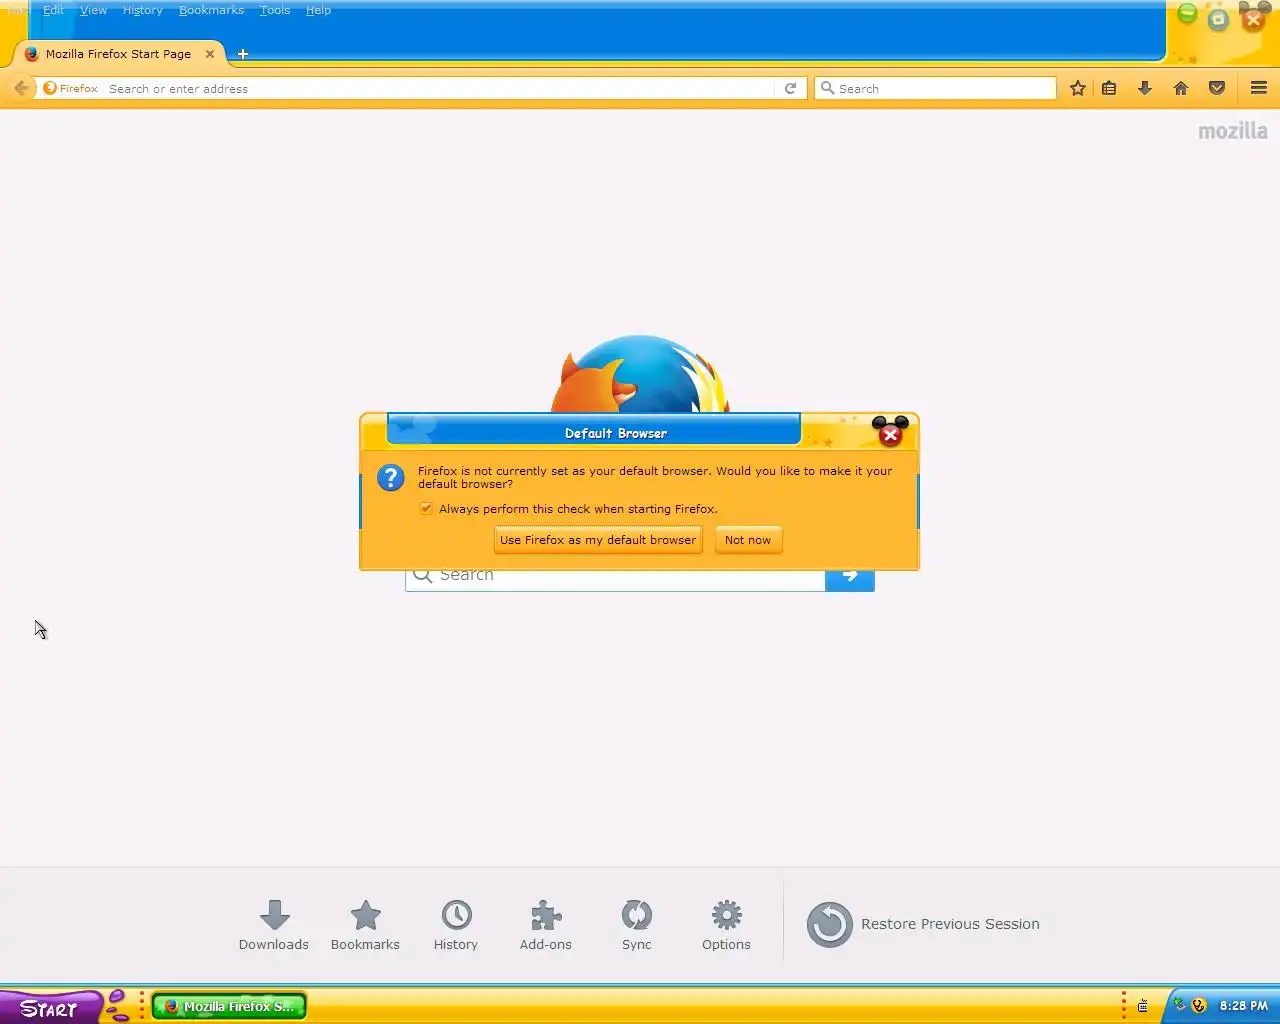Viewport: 1280px width, 1024px height.
Task: Open the Help menu
Action: tap(318, 10)
